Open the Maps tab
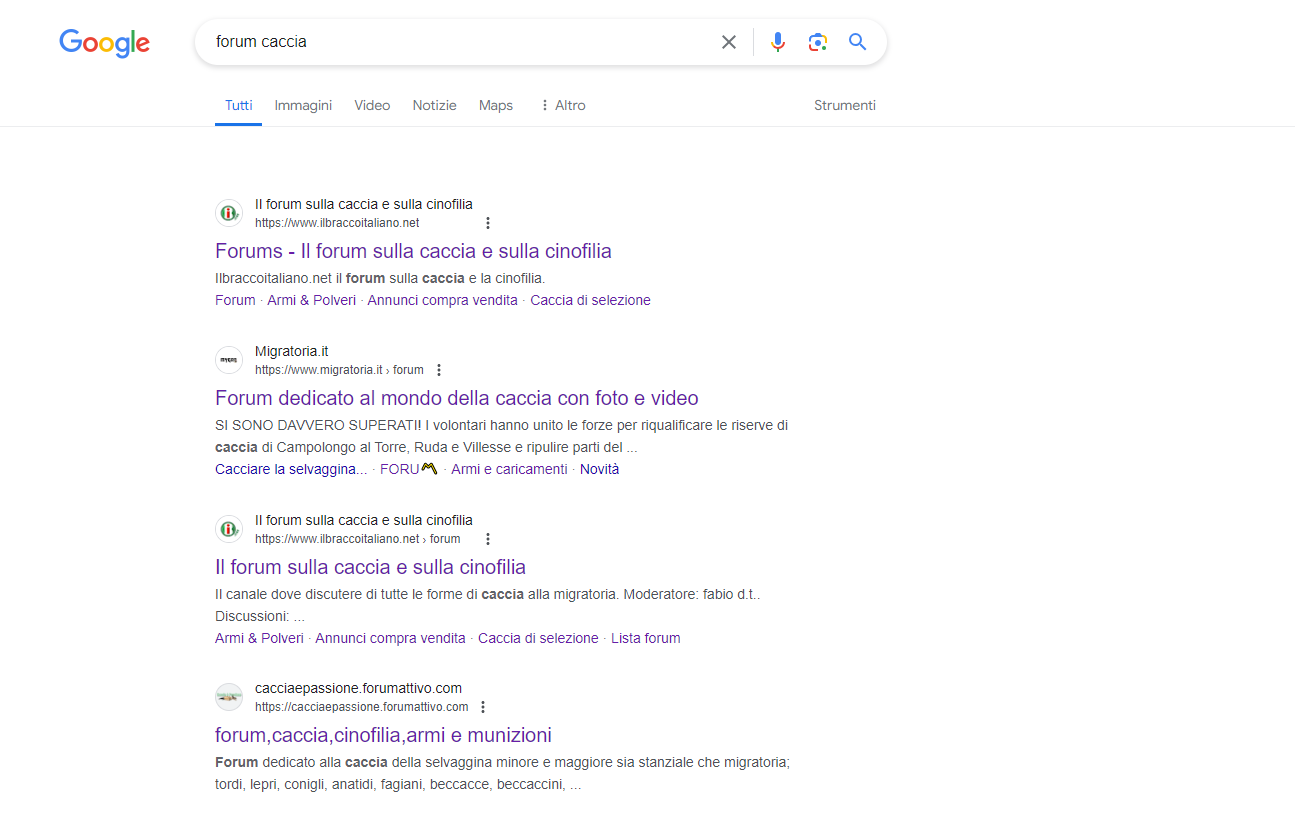 click(495, 105)
